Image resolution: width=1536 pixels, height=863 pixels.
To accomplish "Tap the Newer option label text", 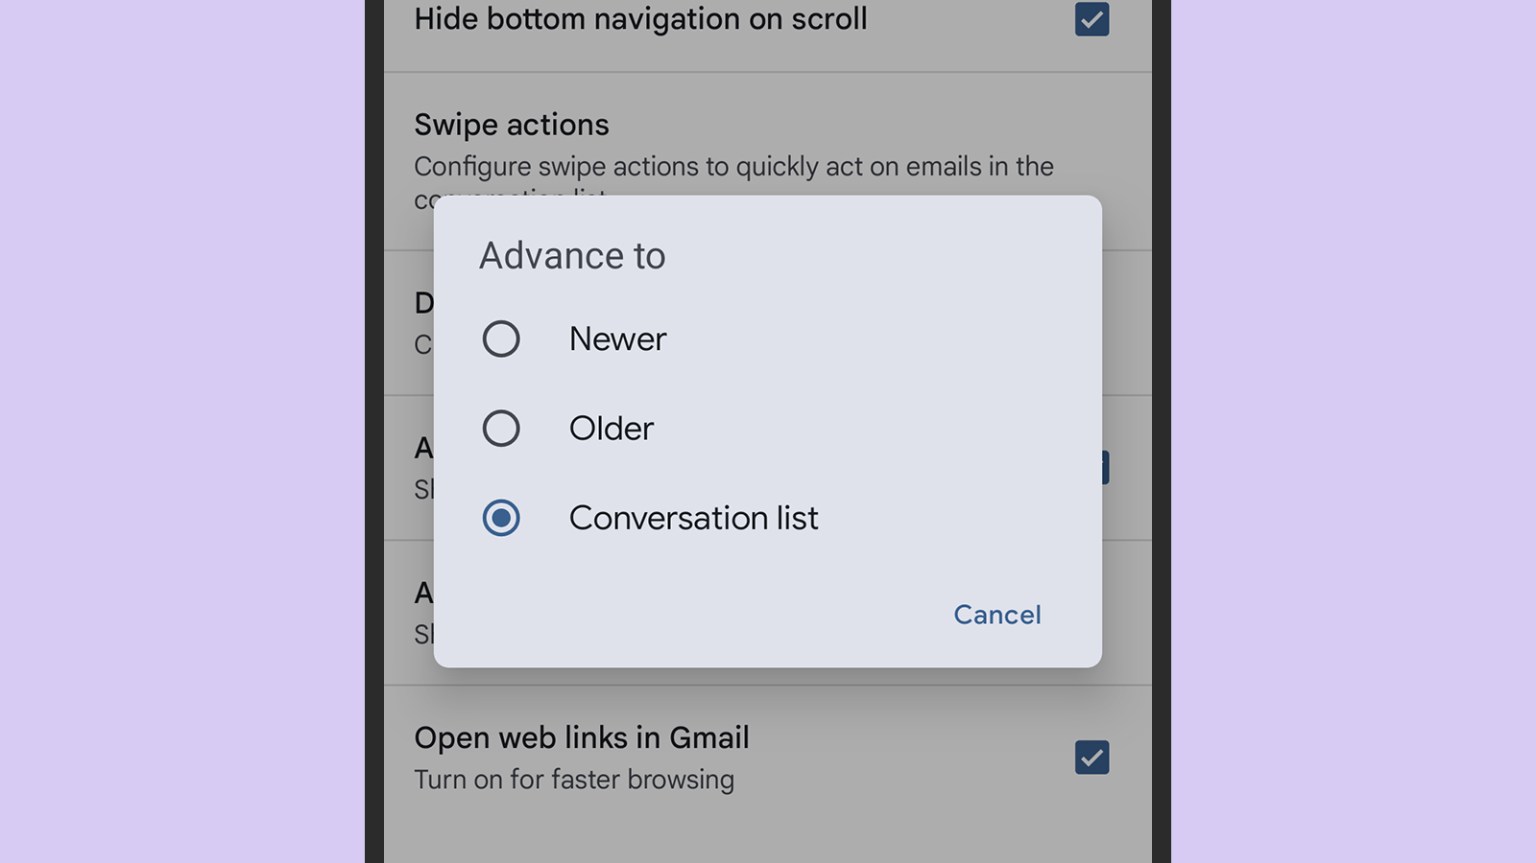I will point(617,338).
